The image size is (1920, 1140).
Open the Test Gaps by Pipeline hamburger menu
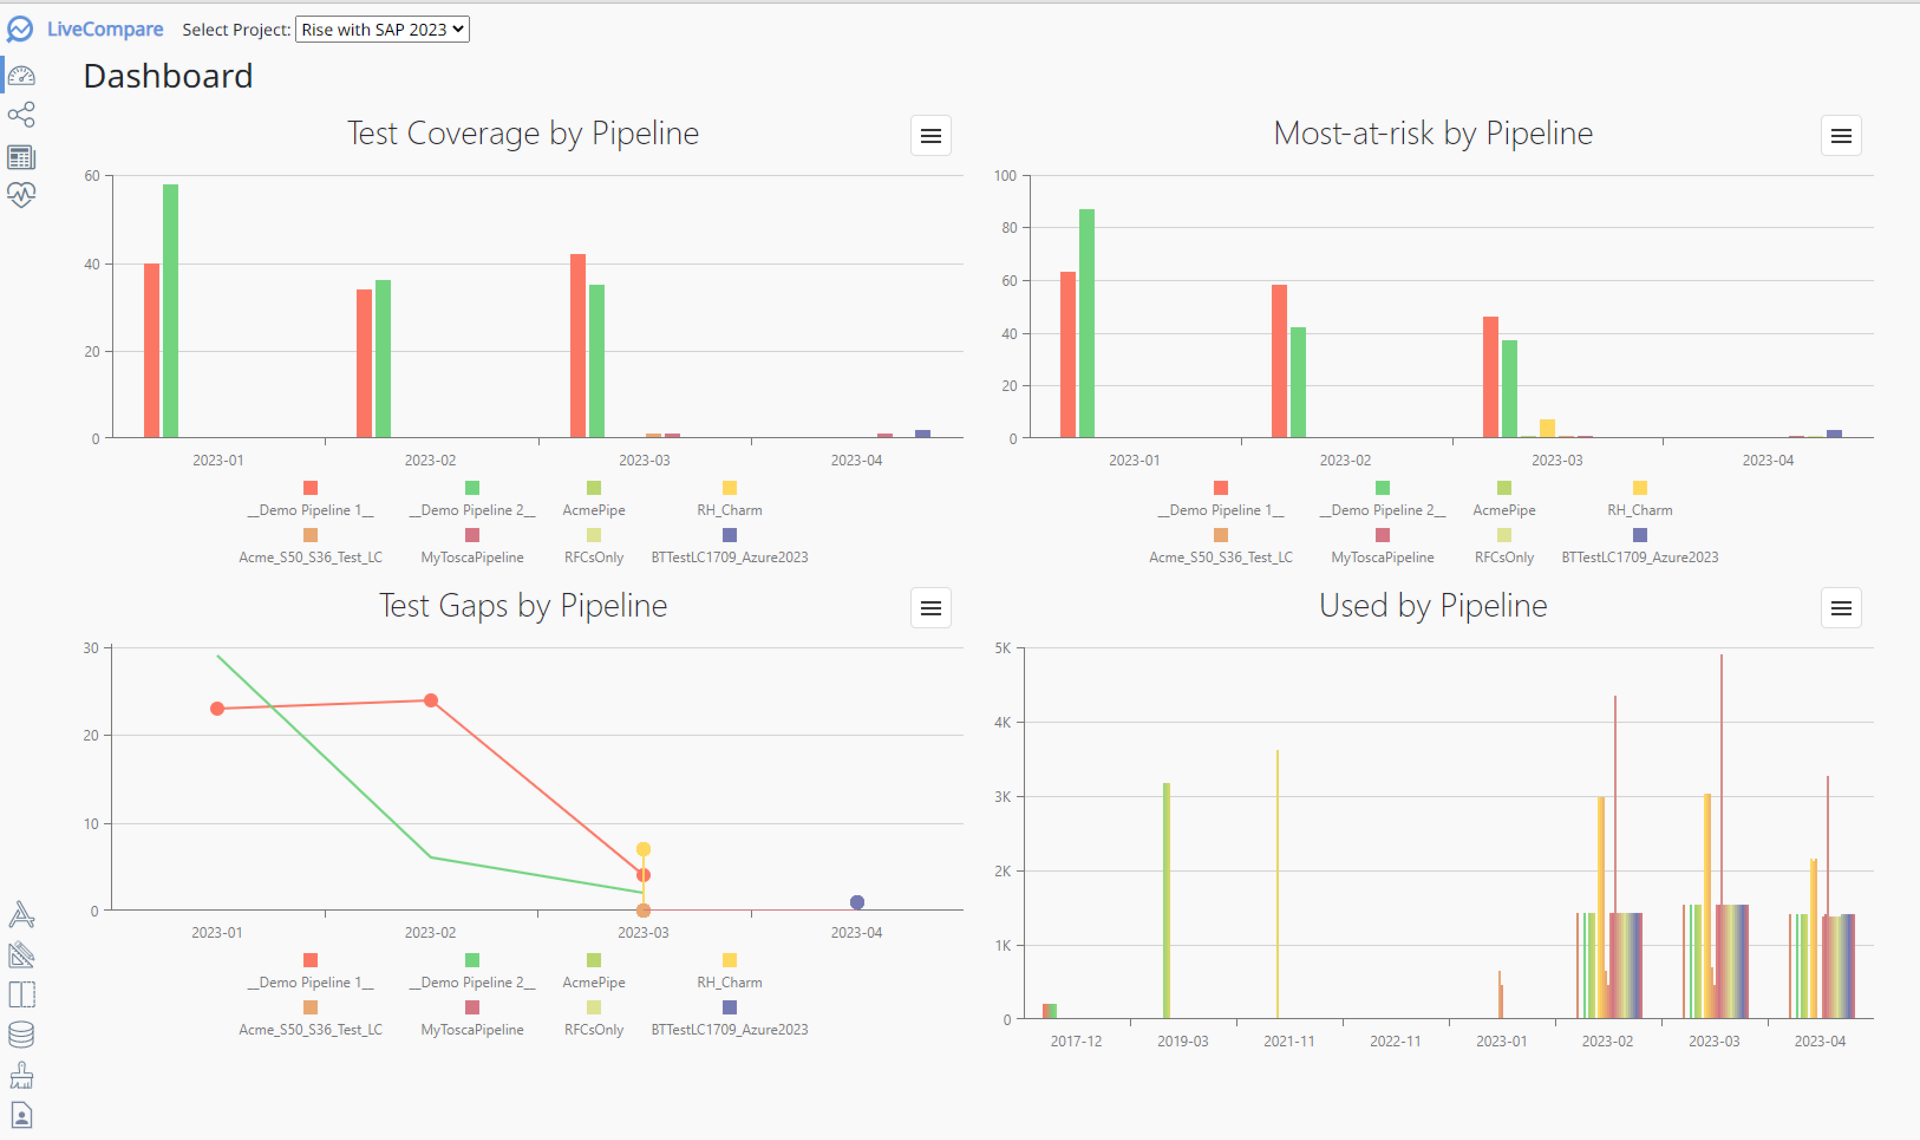coord(930,607)
